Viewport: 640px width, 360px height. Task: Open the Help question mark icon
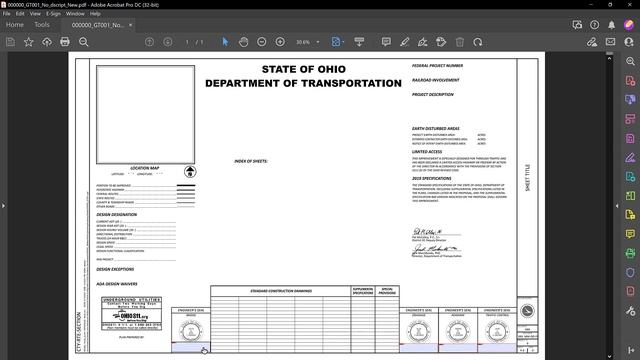(594, 25)
